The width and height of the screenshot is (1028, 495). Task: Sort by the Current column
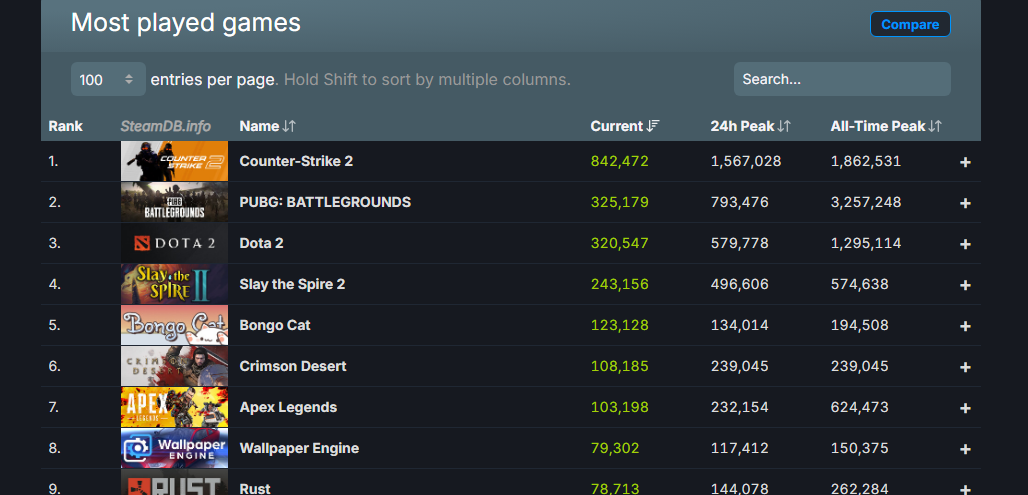[x=625, y=126]
